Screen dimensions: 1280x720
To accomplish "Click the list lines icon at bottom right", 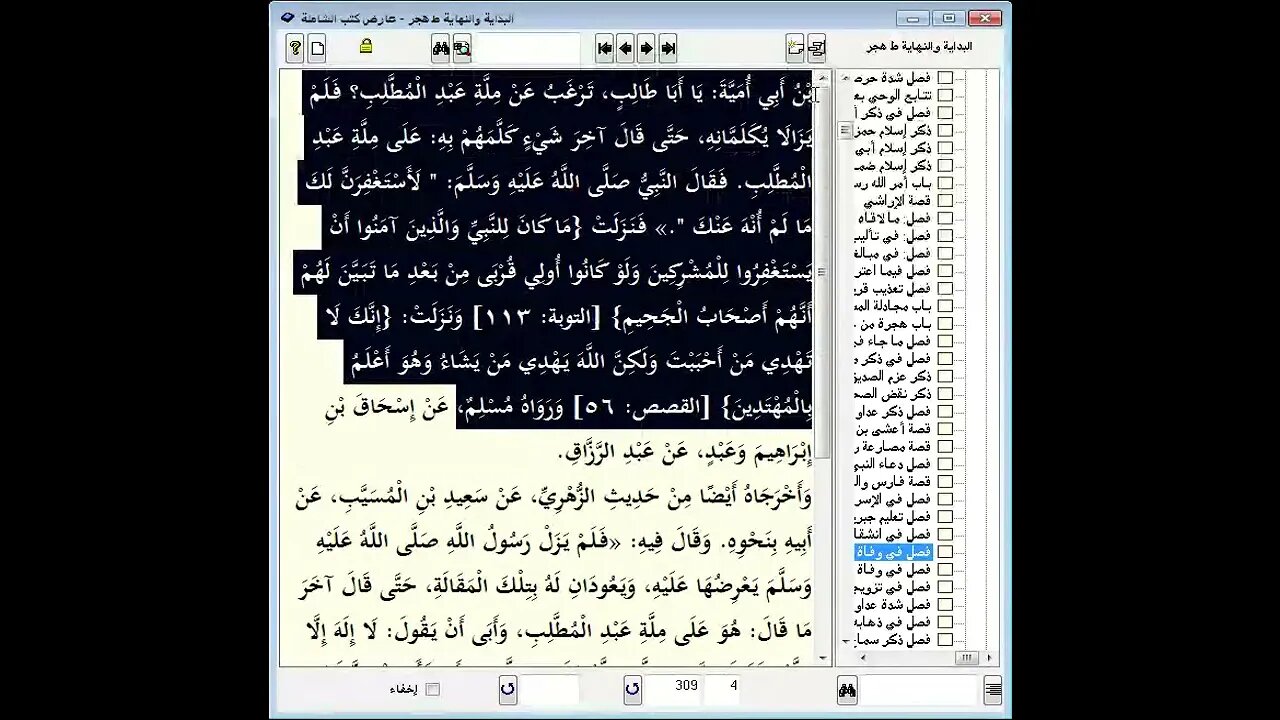I will point(993,689).
